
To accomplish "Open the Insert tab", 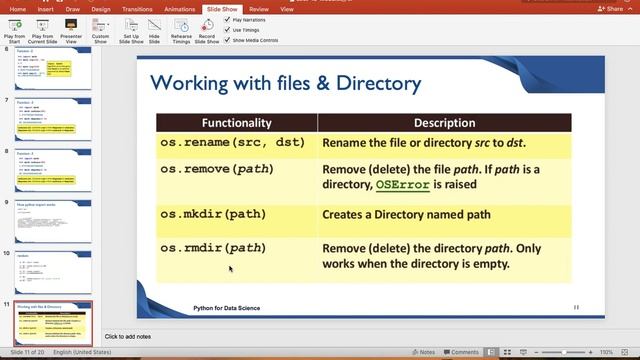I will (x=45, y=9).
